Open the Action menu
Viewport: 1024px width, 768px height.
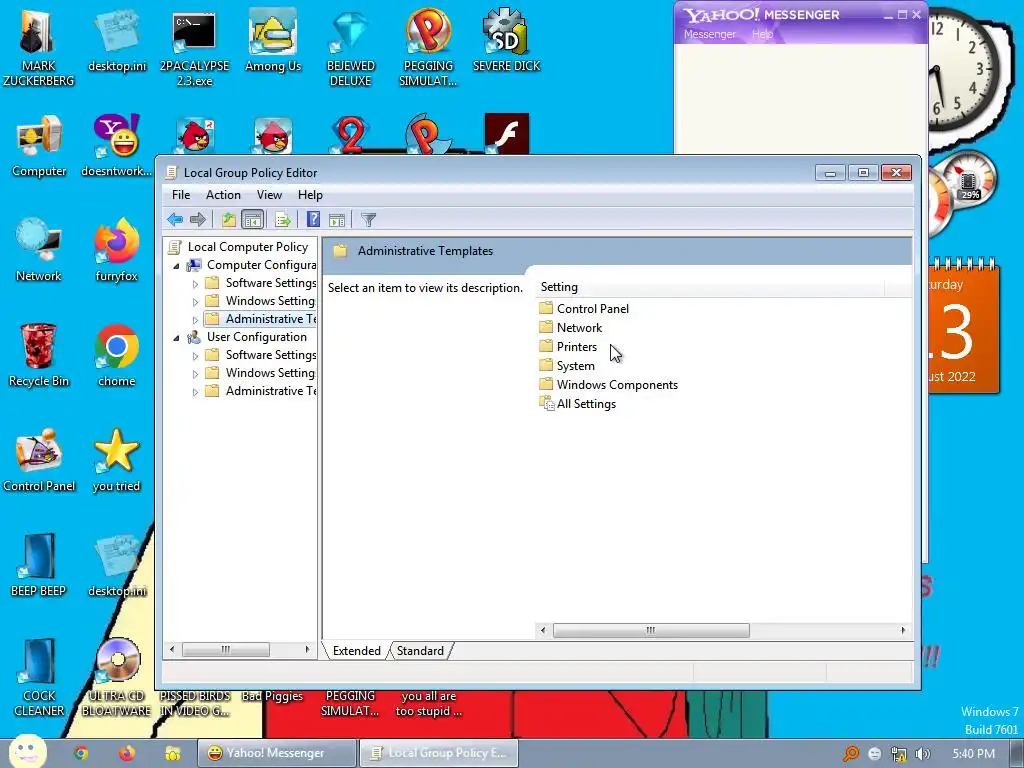point(223,195)
